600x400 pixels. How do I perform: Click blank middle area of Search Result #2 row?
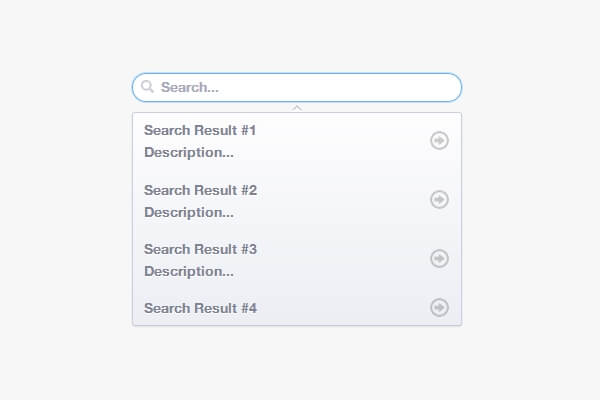[x=340, y=200]
